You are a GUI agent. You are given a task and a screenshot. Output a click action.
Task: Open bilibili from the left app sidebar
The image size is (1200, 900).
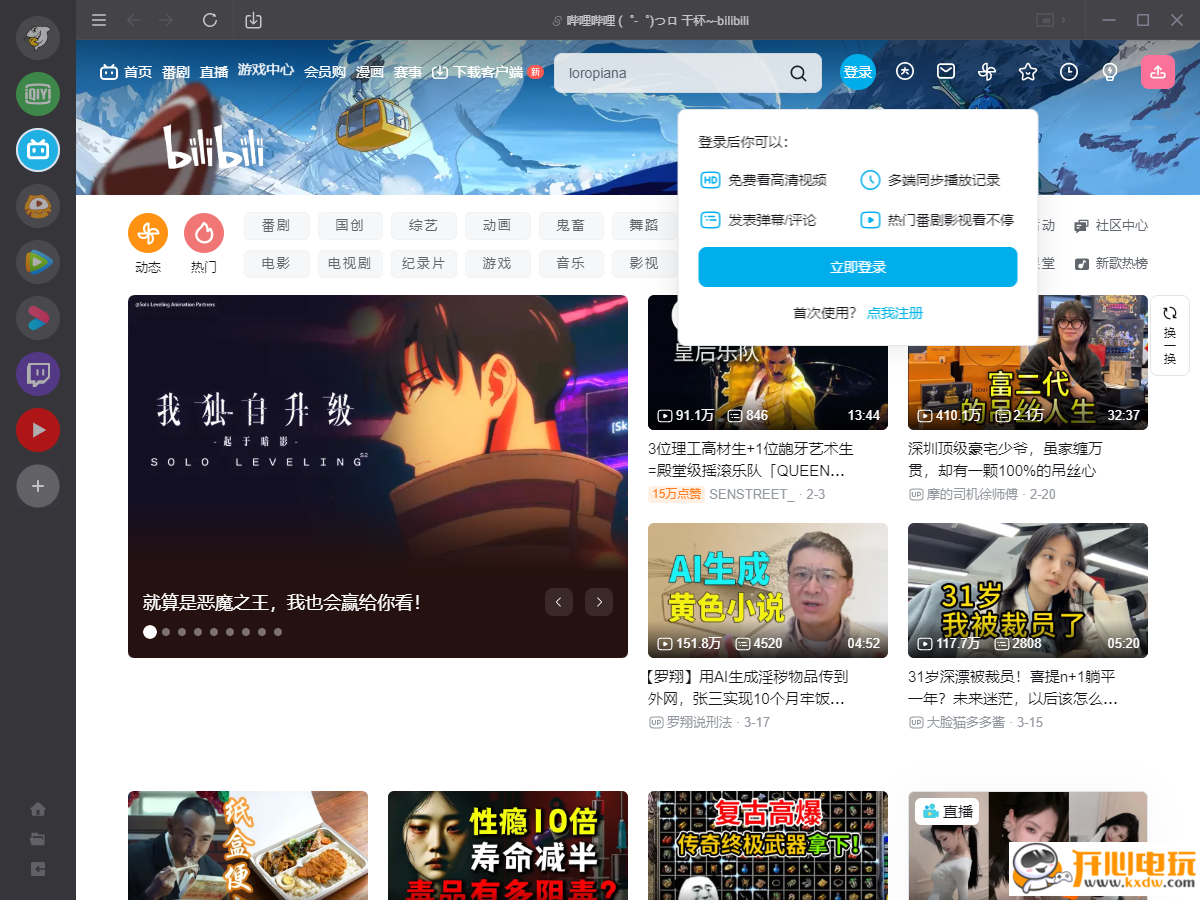coord(37,150)
